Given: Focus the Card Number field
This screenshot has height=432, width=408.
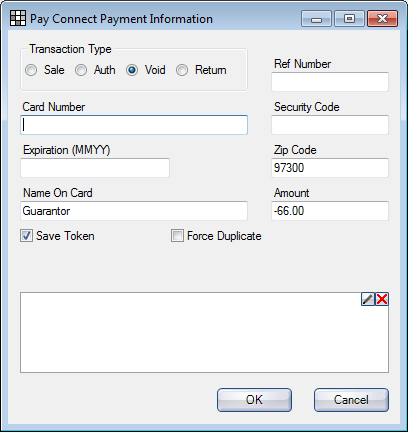Looking at the screenshot, I should tap(134, 125).
